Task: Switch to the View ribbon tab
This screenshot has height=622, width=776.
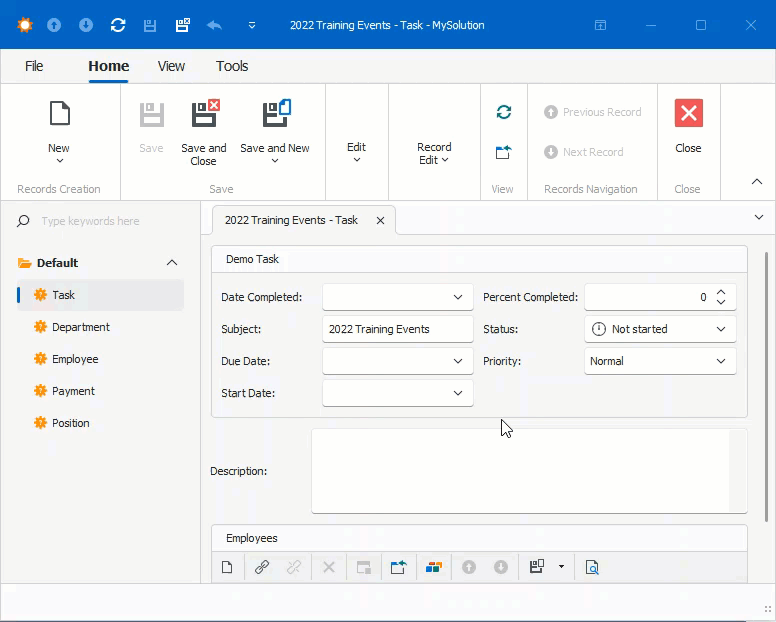Action: pos(171,66)
